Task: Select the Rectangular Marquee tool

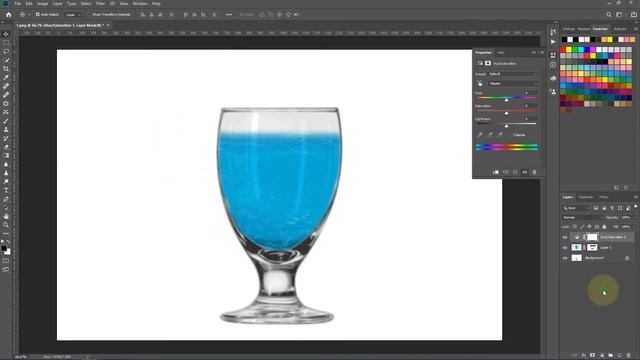Action: [6, 43]
